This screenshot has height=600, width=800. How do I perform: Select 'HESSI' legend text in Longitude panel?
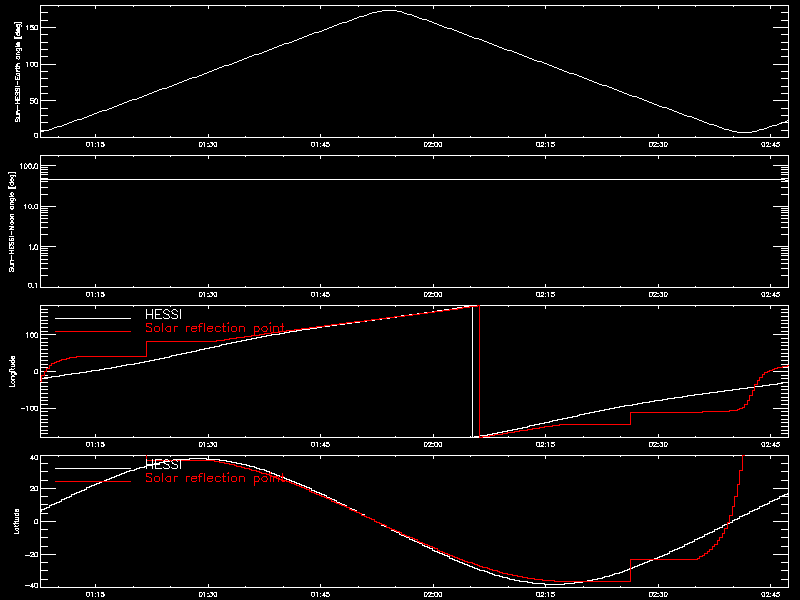point(163,314)
